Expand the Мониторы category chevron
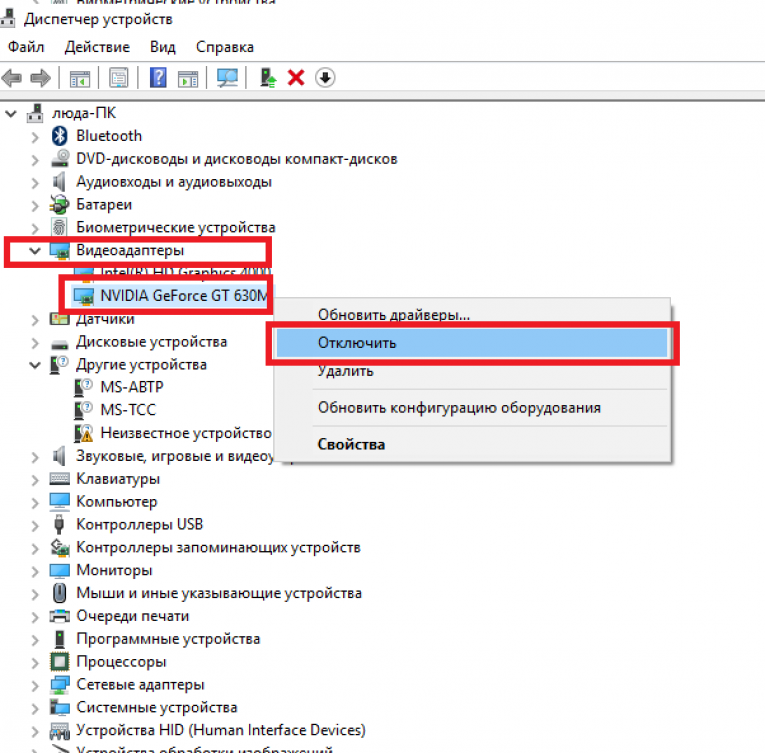 [35, 571]
